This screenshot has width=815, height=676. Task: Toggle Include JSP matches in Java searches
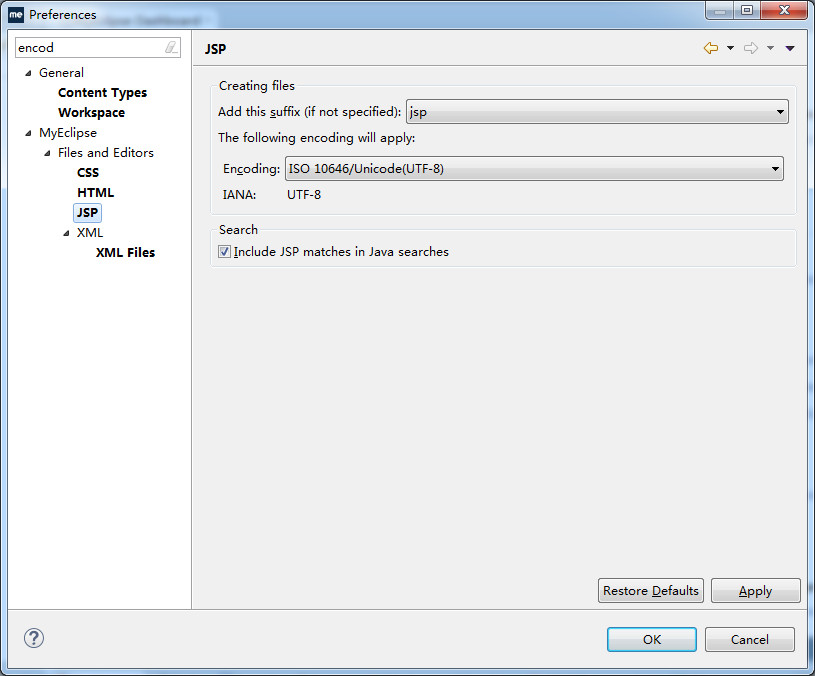point(225,252)
